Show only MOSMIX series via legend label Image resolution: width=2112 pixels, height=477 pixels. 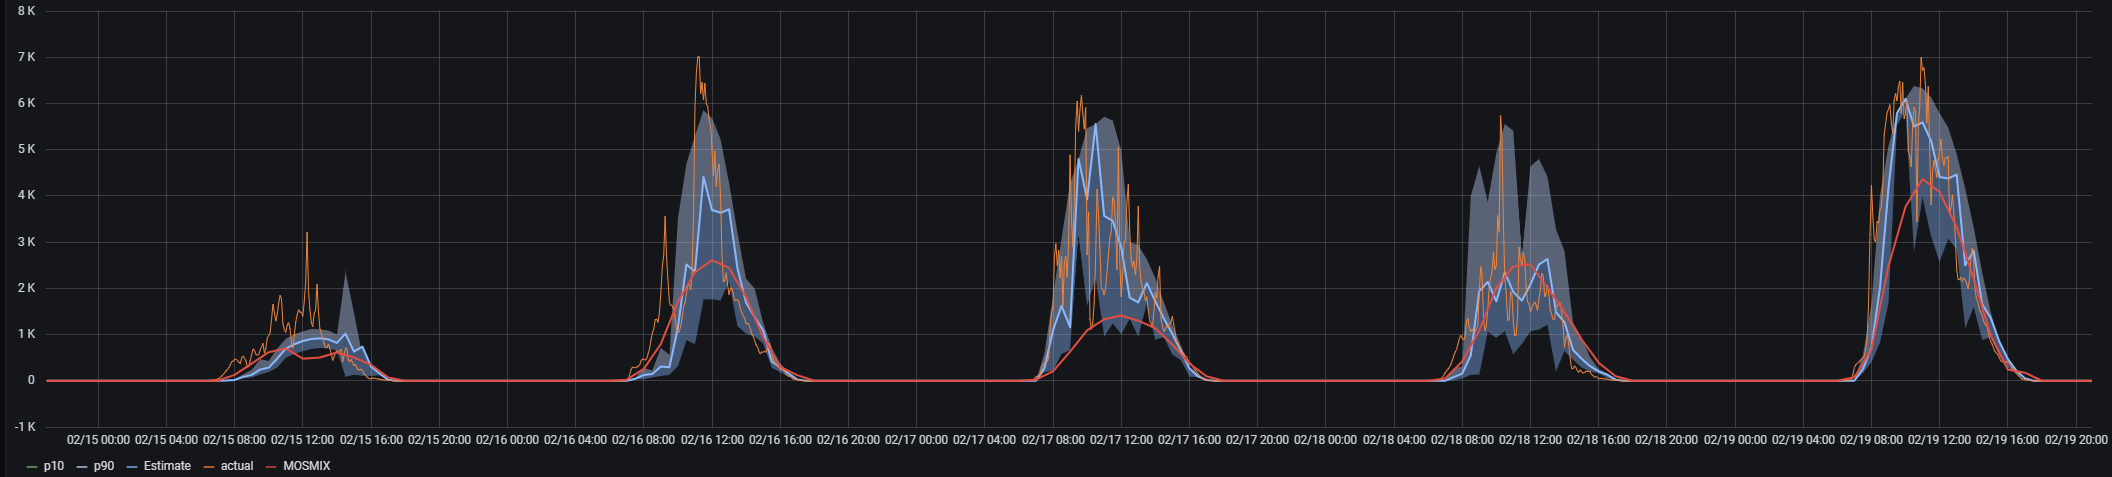306,466
